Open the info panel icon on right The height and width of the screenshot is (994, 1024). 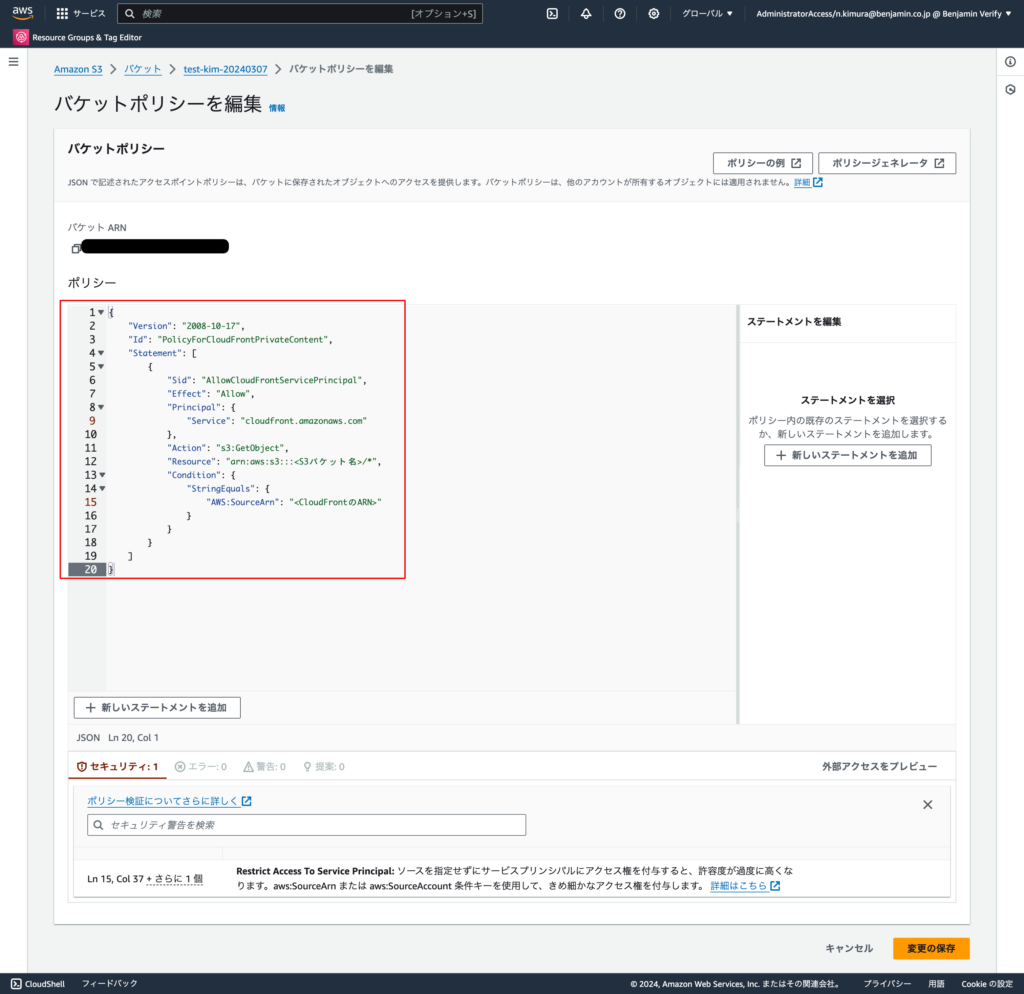click(x=1010, y=62)
